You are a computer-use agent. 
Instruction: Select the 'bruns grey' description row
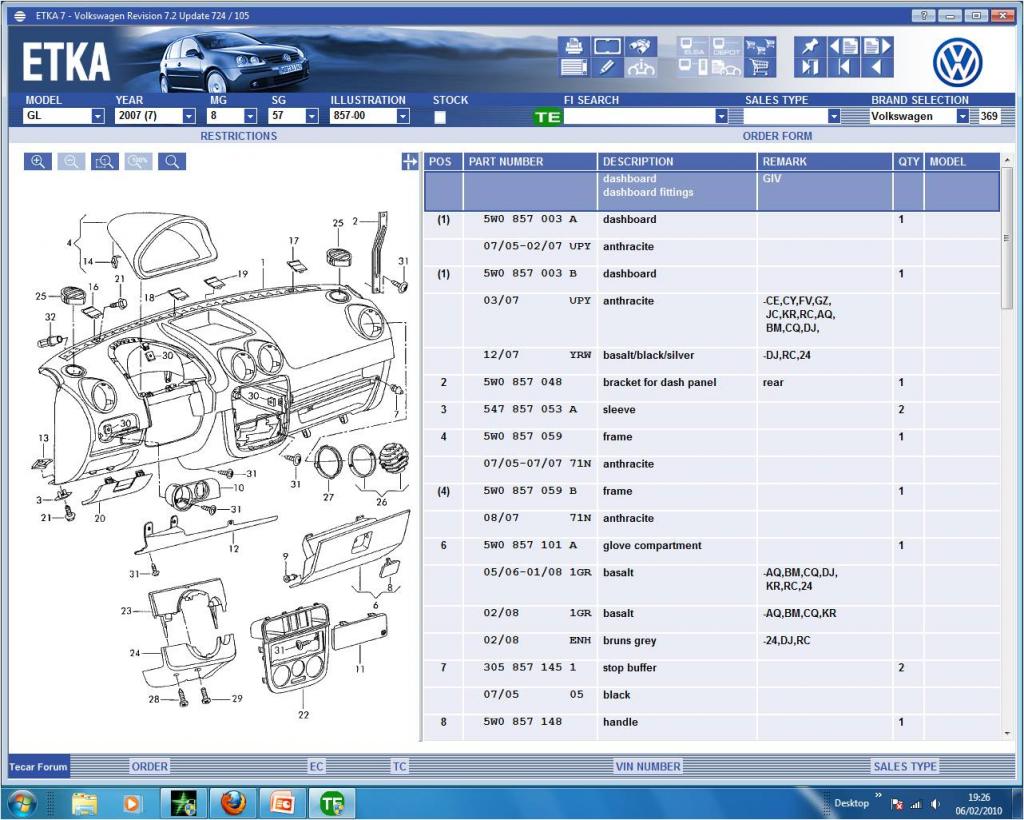coord(630,640)
